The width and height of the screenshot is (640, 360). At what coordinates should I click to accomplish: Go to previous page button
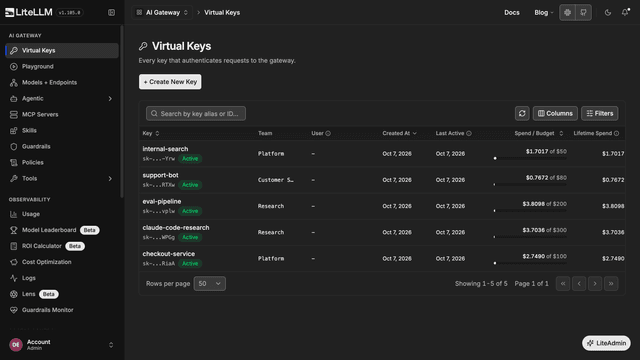(579, 284)
